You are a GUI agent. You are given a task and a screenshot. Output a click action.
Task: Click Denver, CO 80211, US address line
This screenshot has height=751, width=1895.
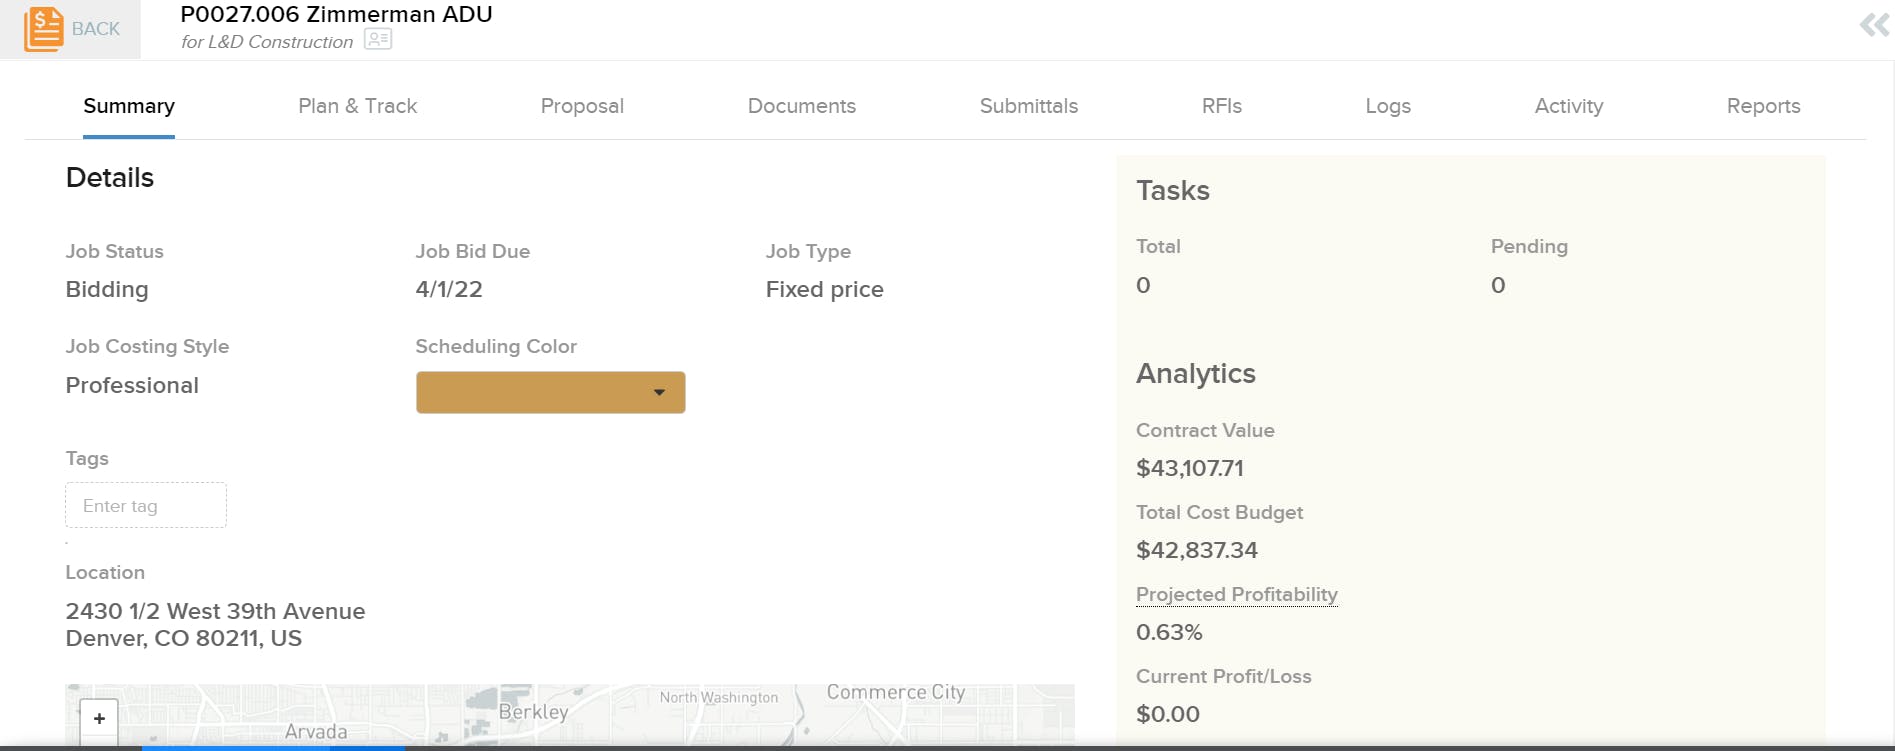click(184, 638)
